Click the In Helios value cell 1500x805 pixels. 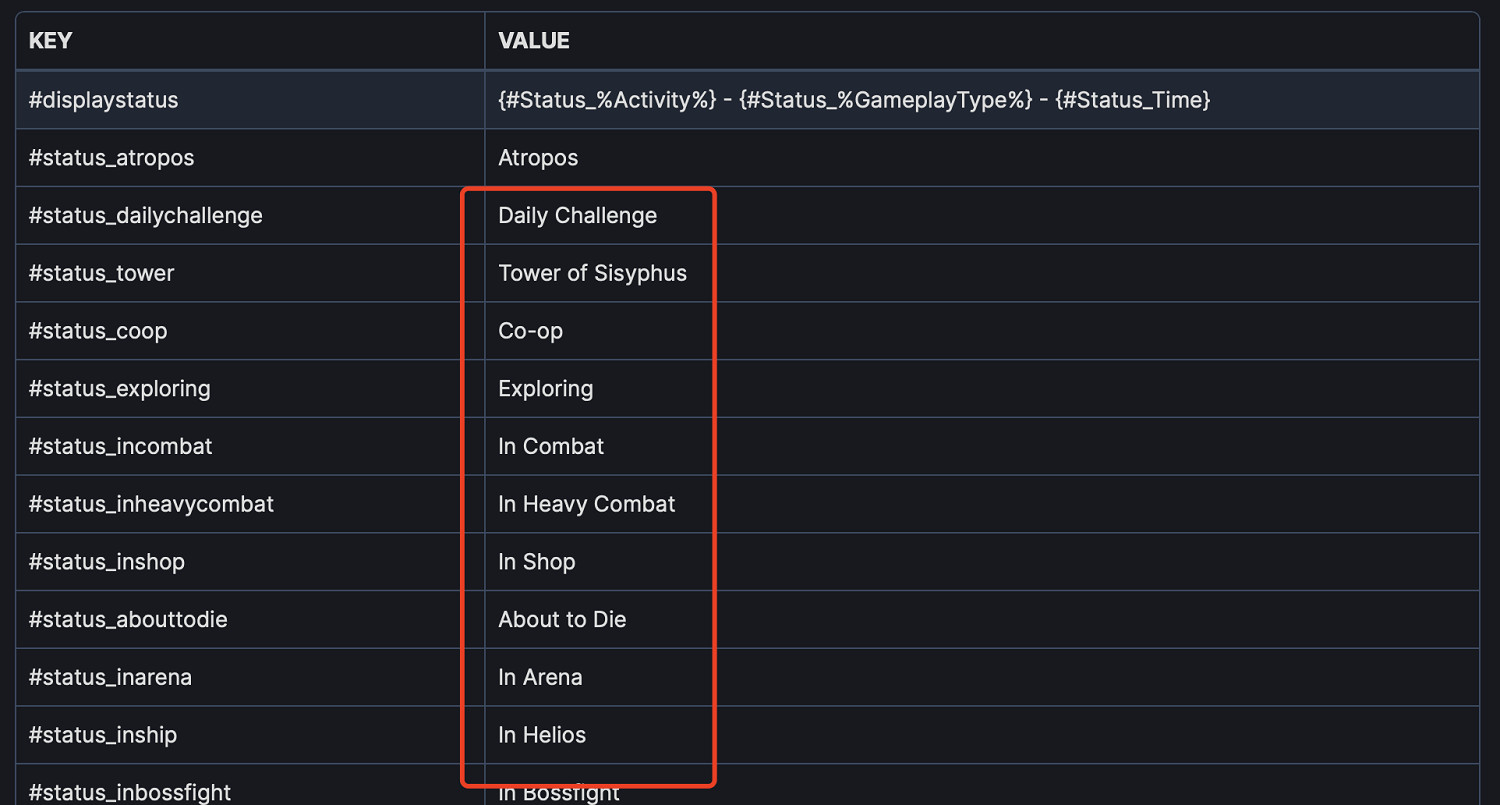(542, 735)
